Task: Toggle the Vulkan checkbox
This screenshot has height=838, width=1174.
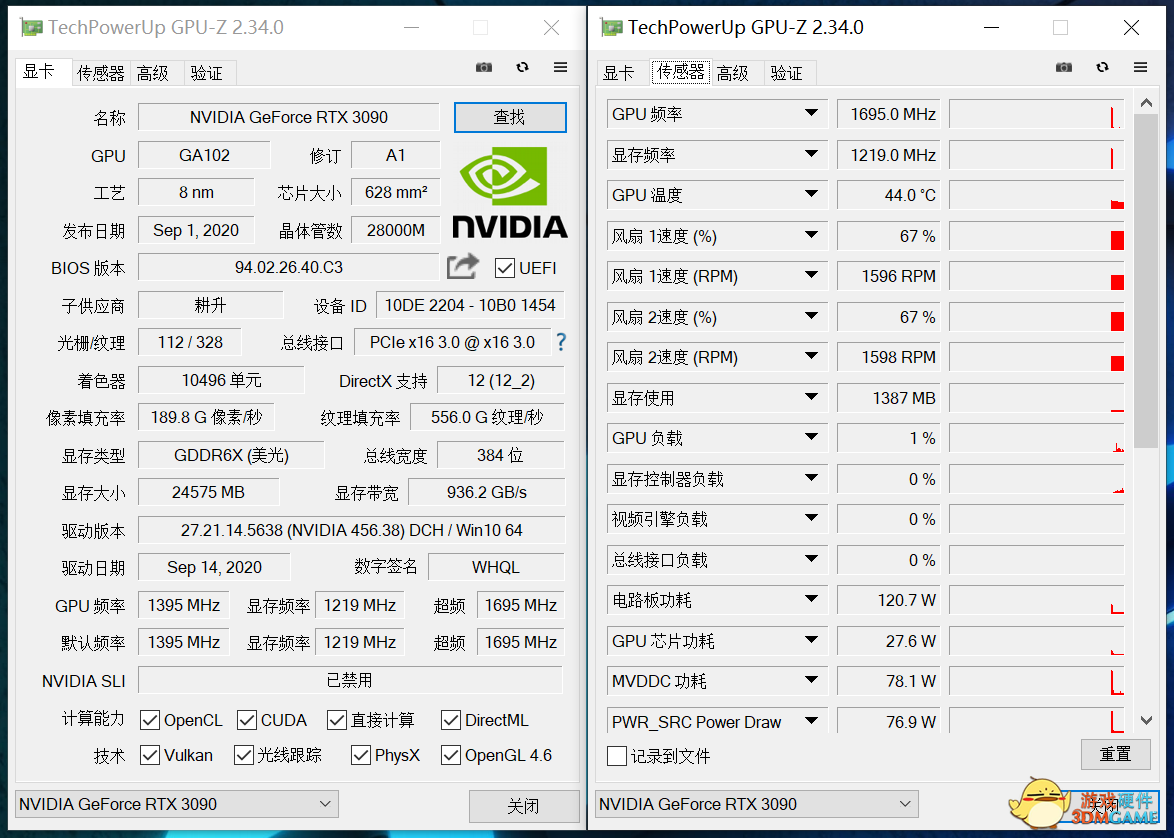Action: 150,755
